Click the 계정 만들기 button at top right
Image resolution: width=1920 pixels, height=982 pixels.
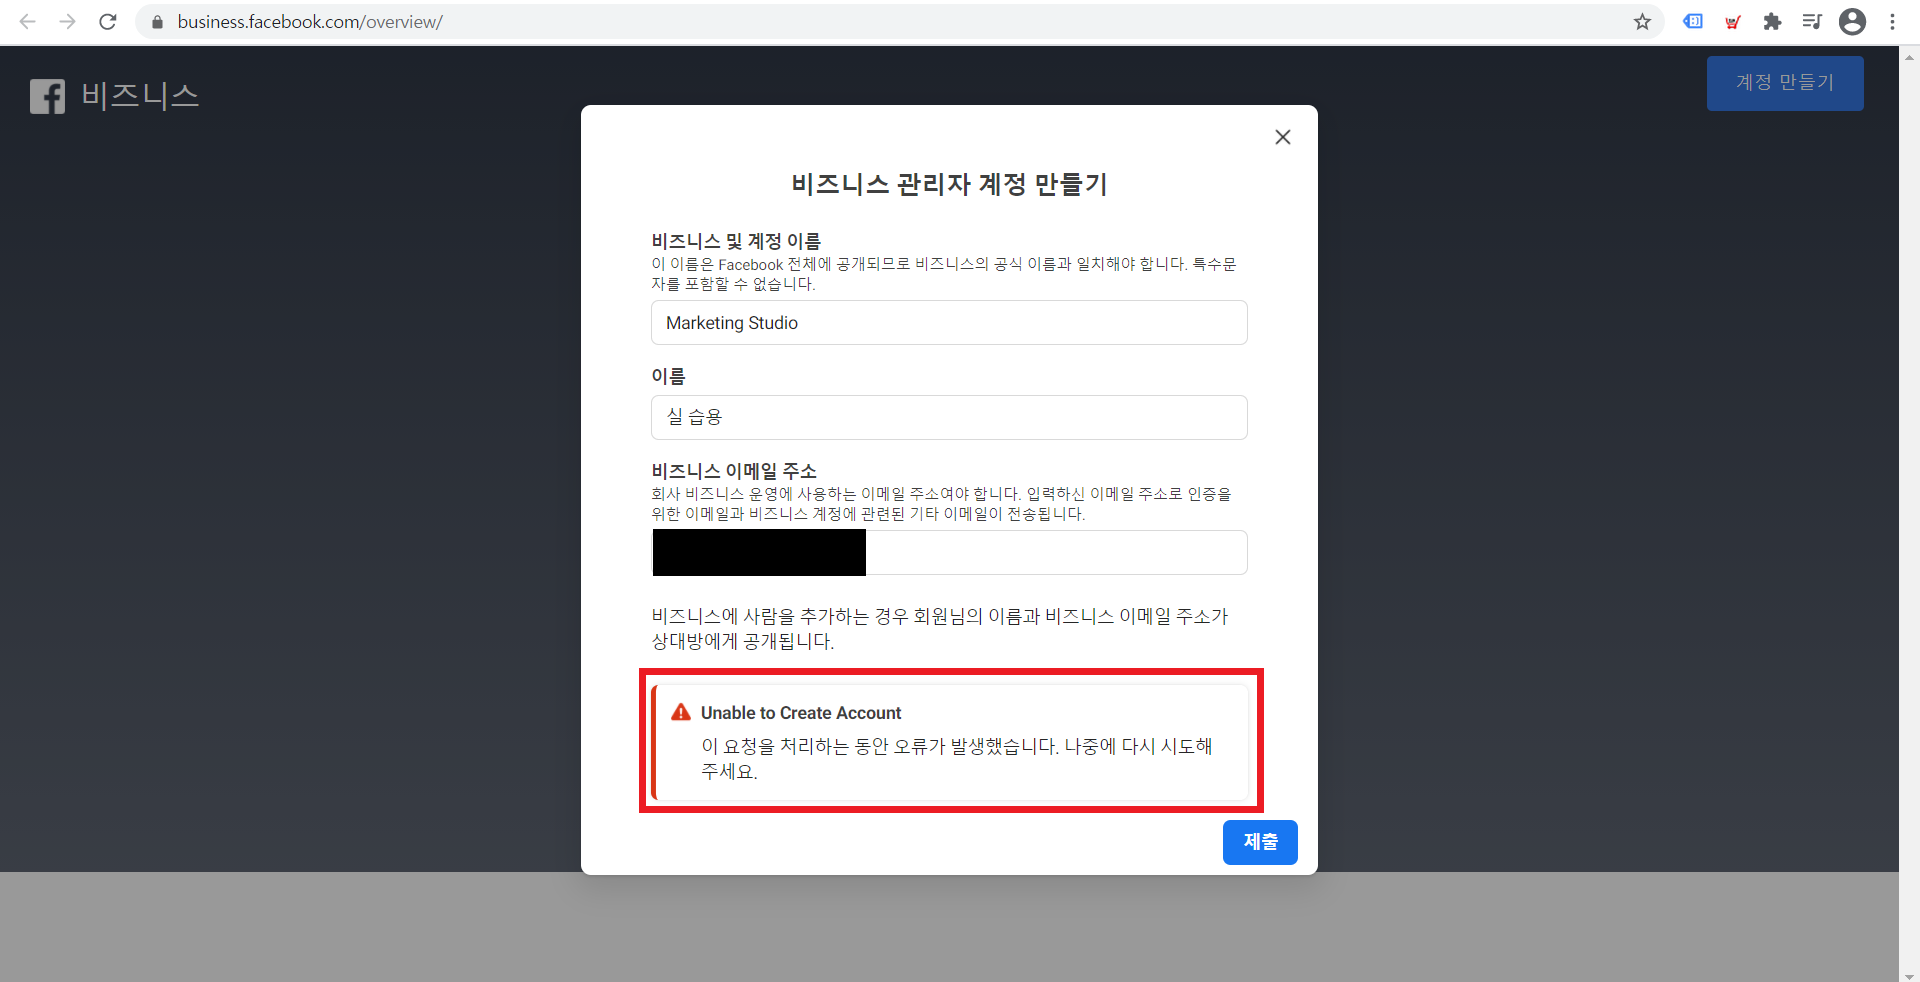coord(1785,83)
